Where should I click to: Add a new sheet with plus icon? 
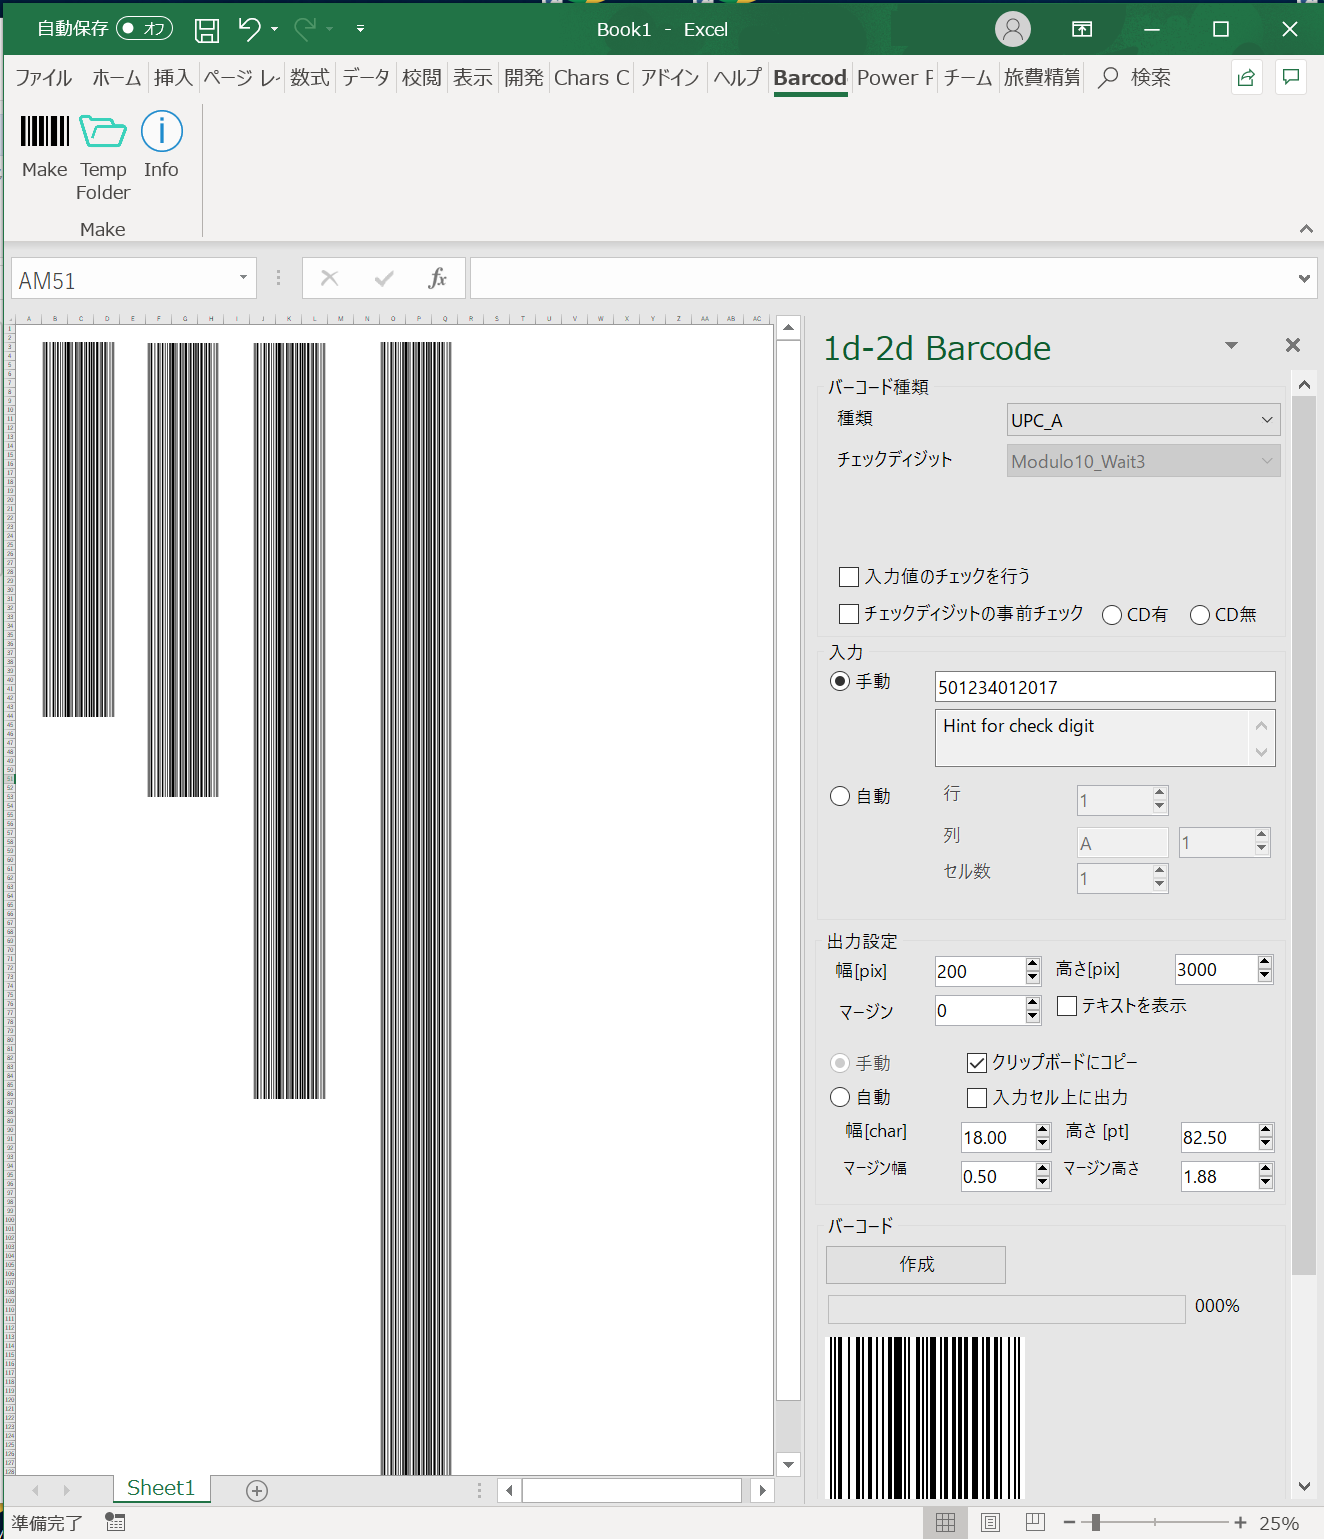point(257,1490)
